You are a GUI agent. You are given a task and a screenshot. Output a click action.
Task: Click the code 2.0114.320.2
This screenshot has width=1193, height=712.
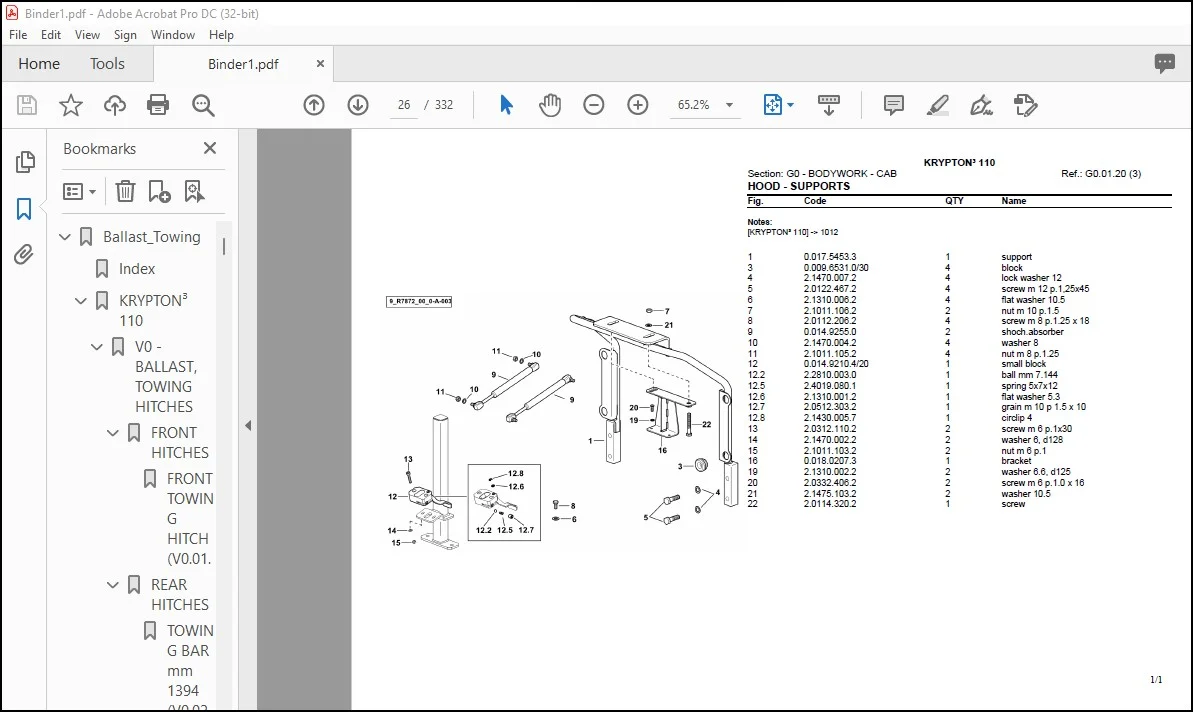tap(830, 504)
